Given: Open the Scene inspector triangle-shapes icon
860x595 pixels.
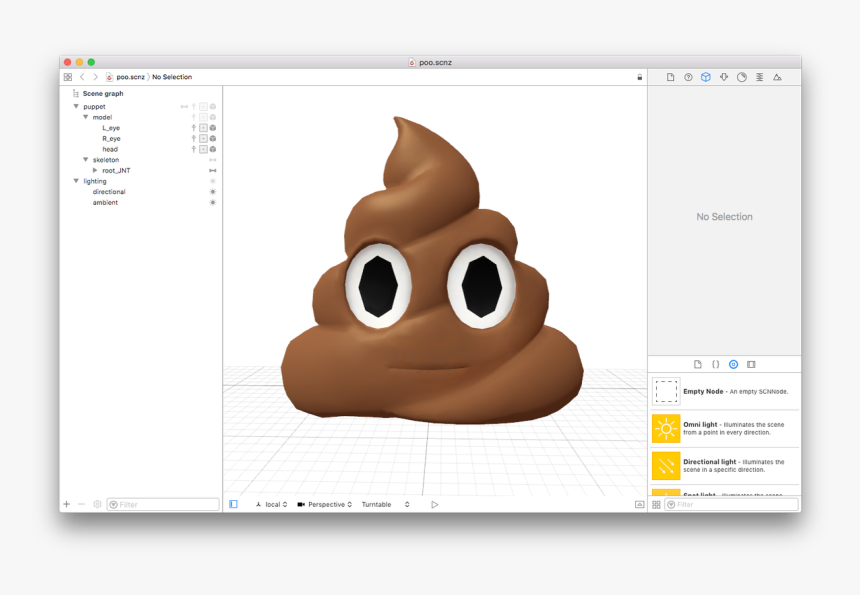Looking at the screenshot, I should (x=777, y=77).
